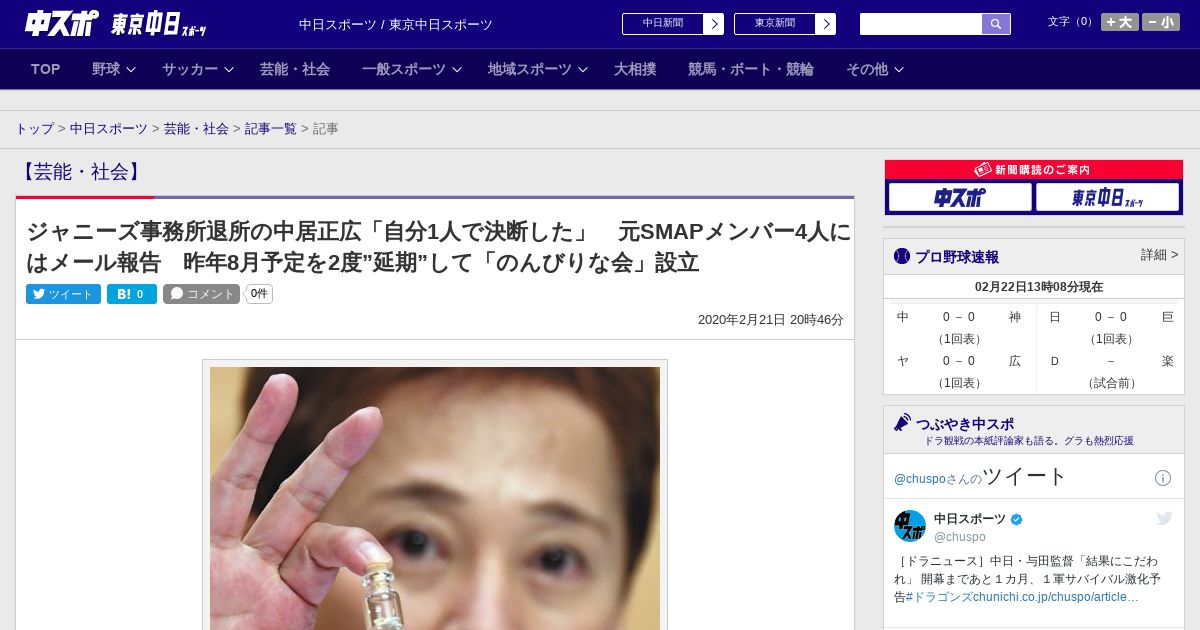The height and width of the screenshot is (630, 1200).
Task: Select 大相撲 in navigation bar
Action: point(635,69)
